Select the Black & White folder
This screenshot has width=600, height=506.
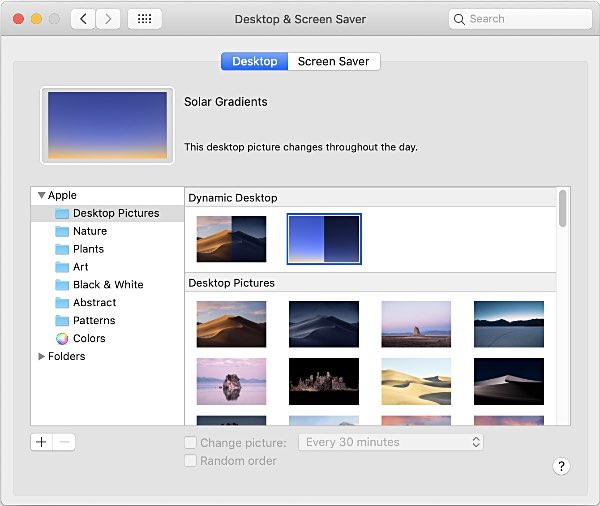tap(107, 284)
